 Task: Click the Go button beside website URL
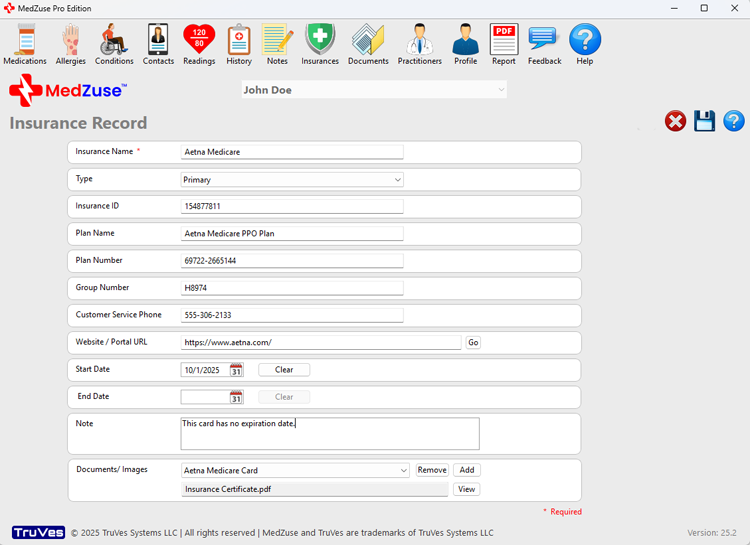click(473, 342)
